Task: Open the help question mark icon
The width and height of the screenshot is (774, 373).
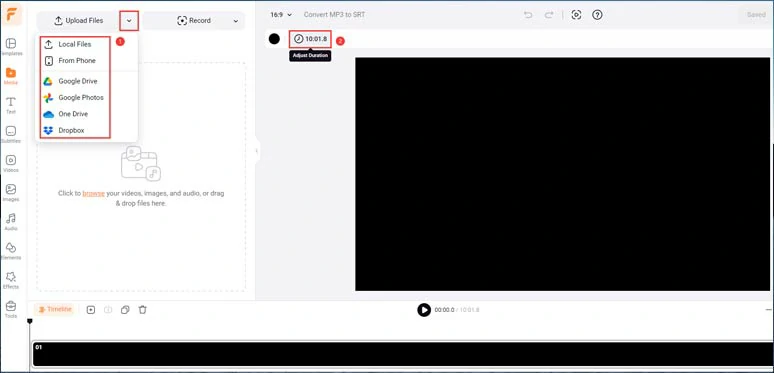Action: click(597, 15)
